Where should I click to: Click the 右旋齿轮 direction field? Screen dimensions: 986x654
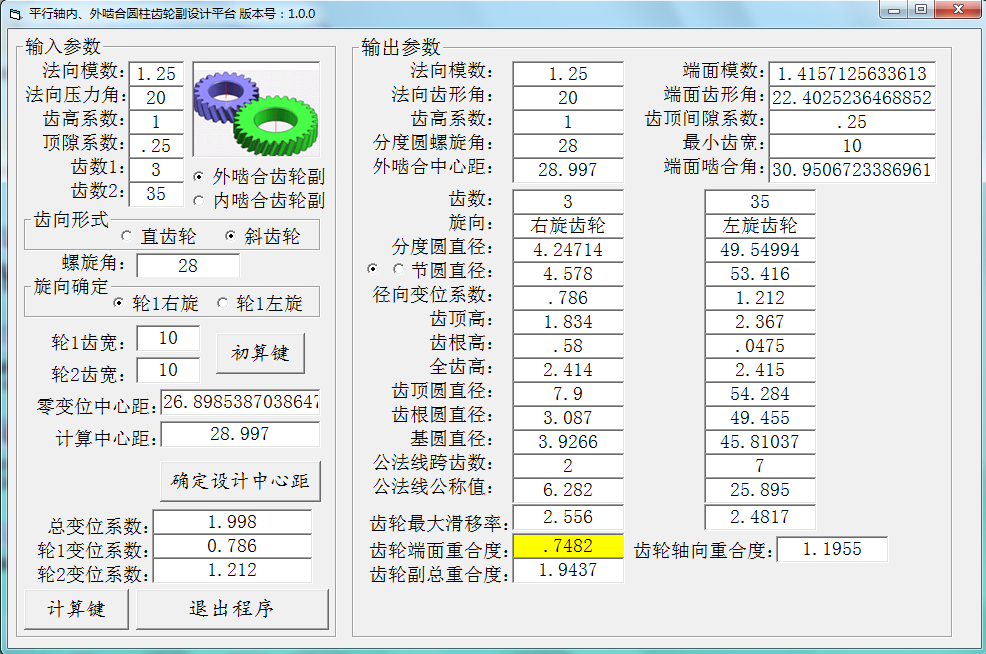[x=568, y=226]
